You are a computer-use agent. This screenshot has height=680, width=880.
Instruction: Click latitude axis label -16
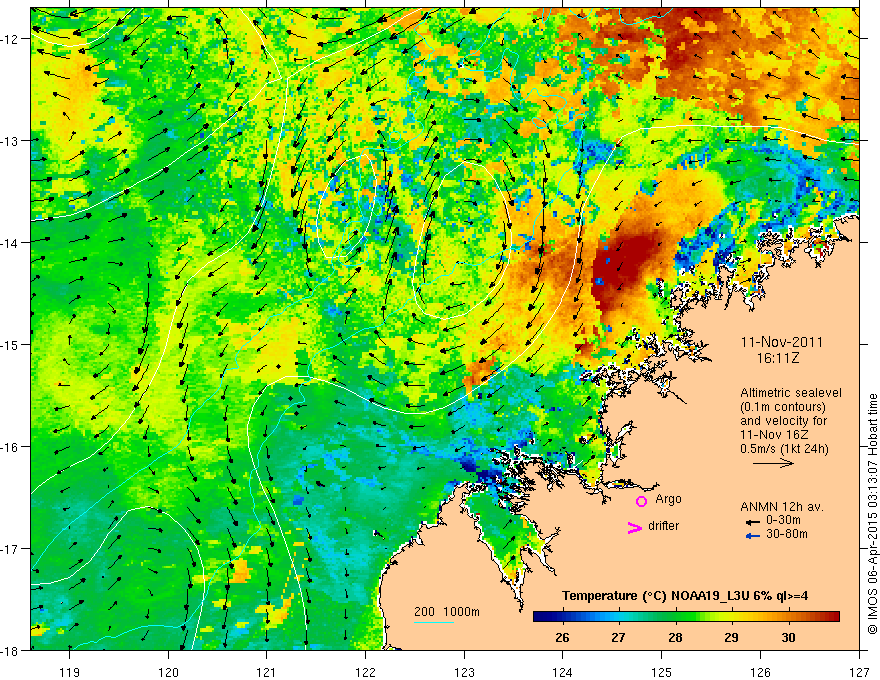pyautogui.click(x=11, y=447)
